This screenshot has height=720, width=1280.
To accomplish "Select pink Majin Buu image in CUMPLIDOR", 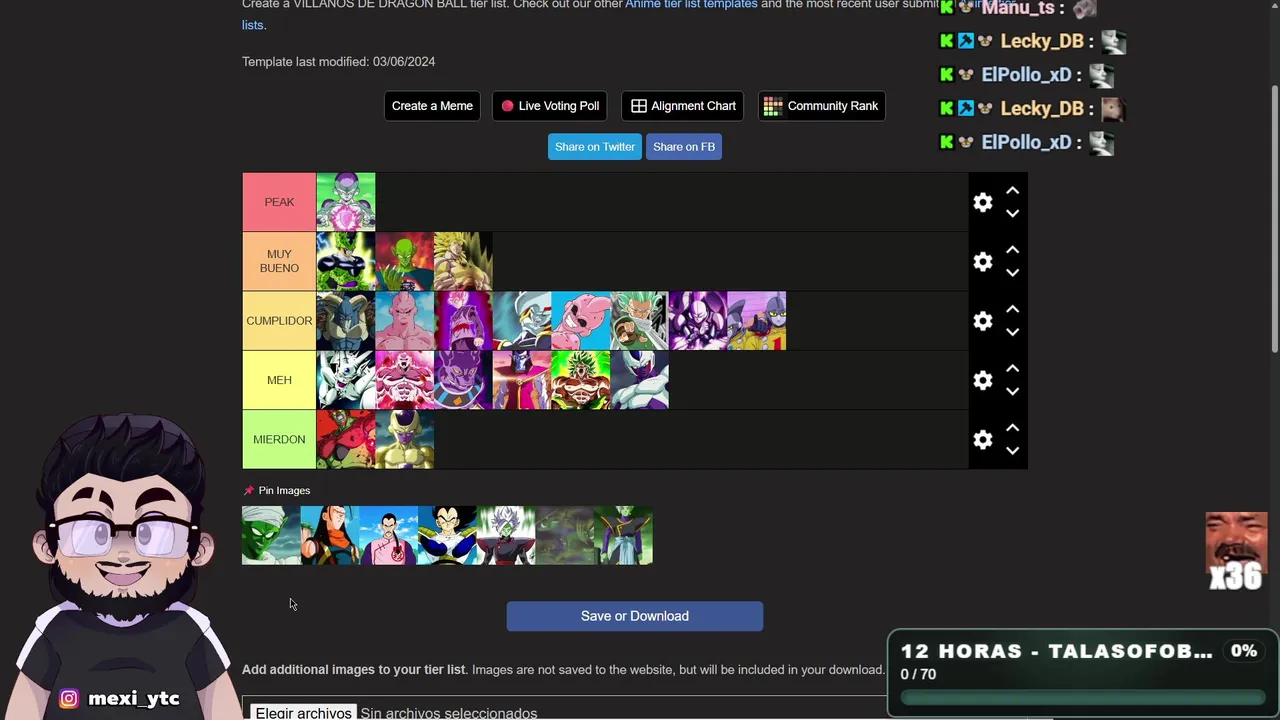I will pyautogui.click(x=581, y=321).
